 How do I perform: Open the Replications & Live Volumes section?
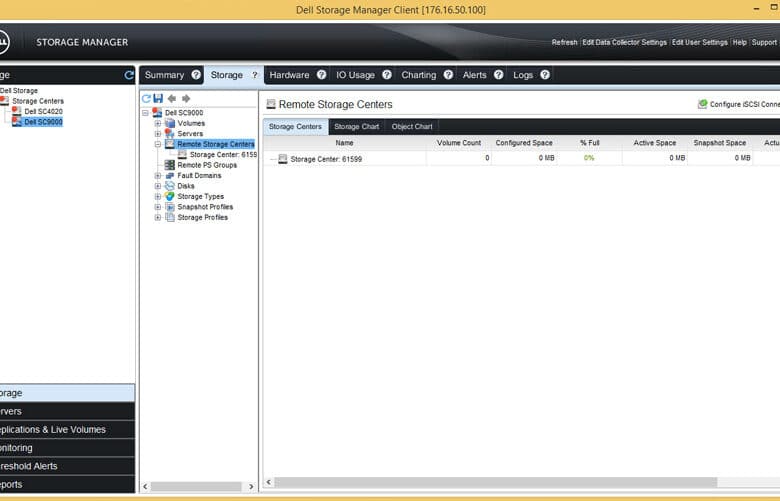coord(67,429)
